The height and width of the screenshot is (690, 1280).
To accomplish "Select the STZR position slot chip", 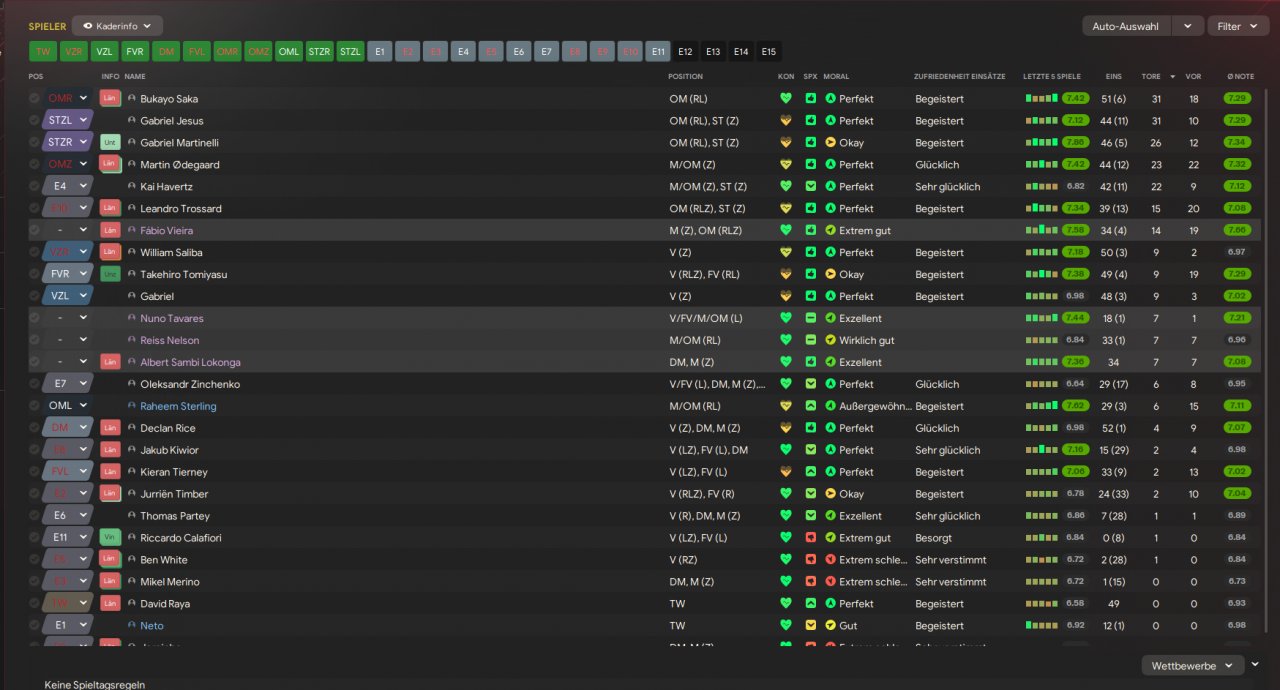I will click(x=320, y=51).
